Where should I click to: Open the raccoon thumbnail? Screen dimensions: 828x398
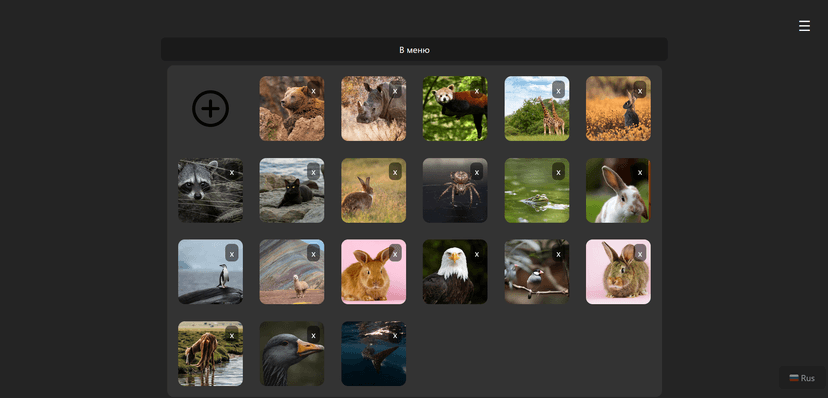(x=210, y=190)
